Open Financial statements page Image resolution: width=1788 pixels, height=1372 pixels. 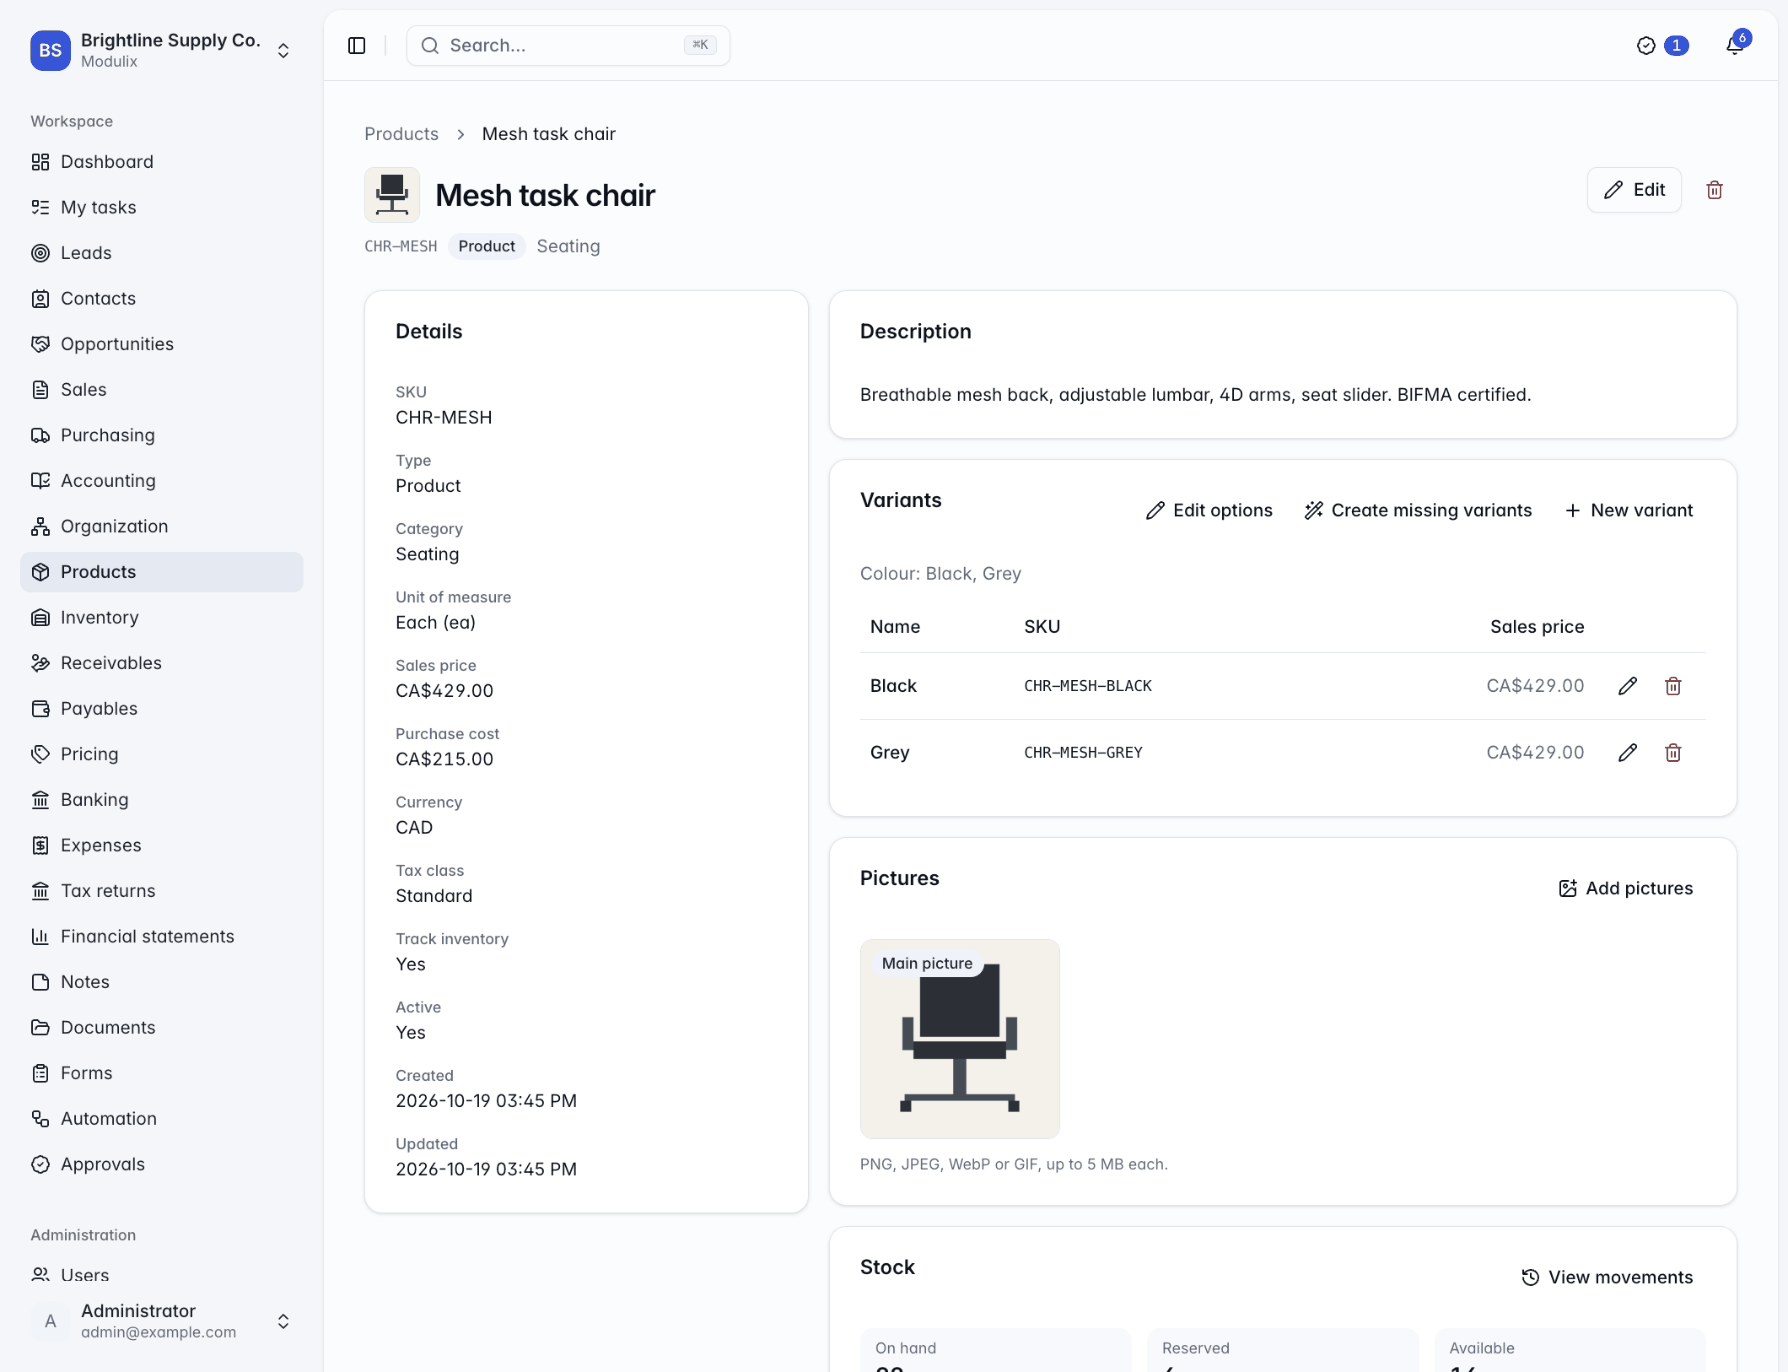click(162, 936)
